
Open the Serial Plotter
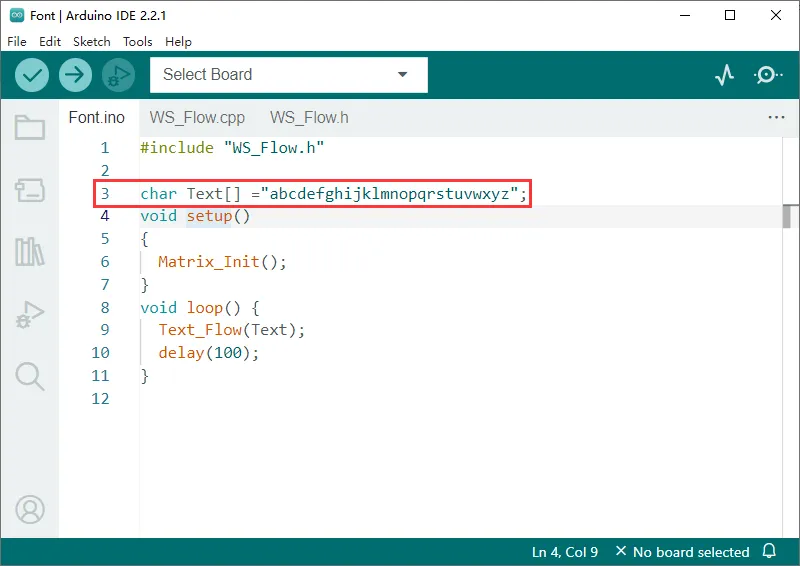725,75
